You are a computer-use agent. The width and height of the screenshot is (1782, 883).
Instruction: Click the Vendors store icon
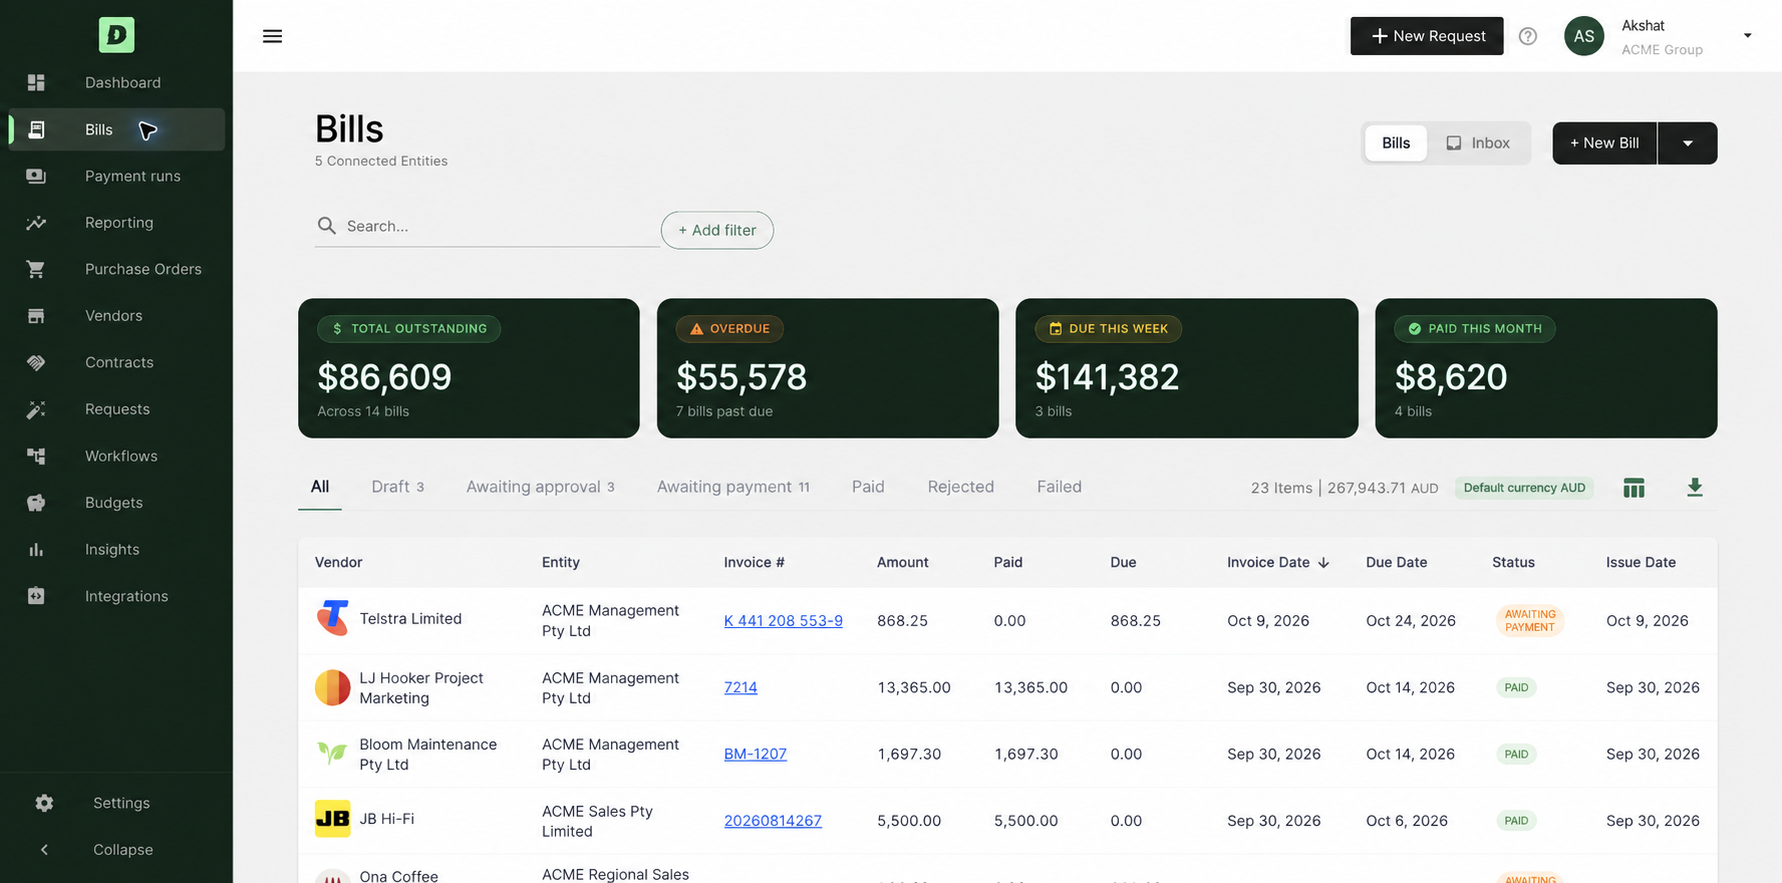[36, 316]
